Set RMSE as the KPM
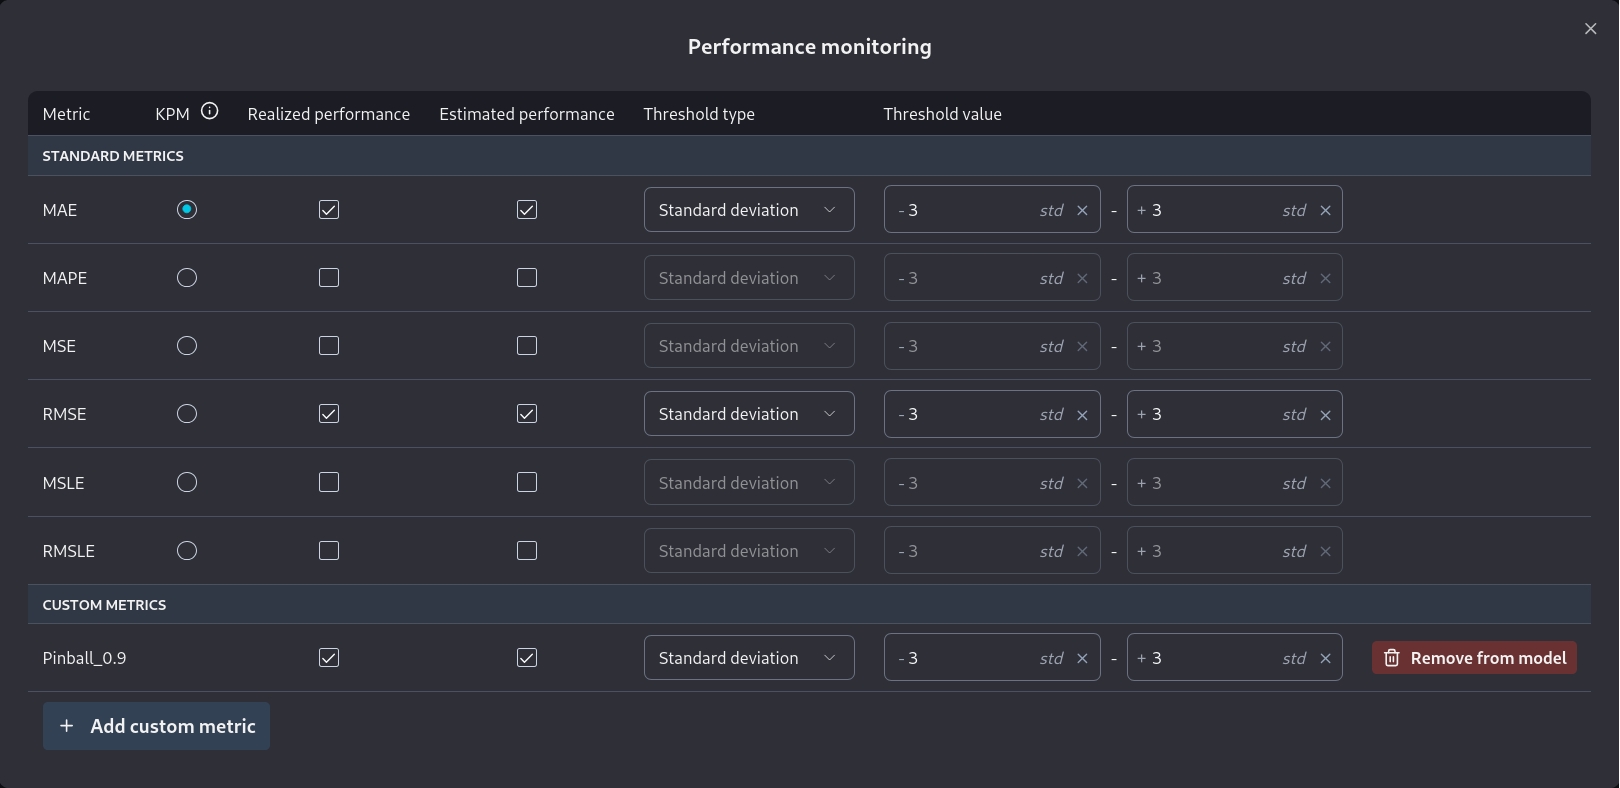Screen dimensions: 1620x788 [x=187, y=414]
